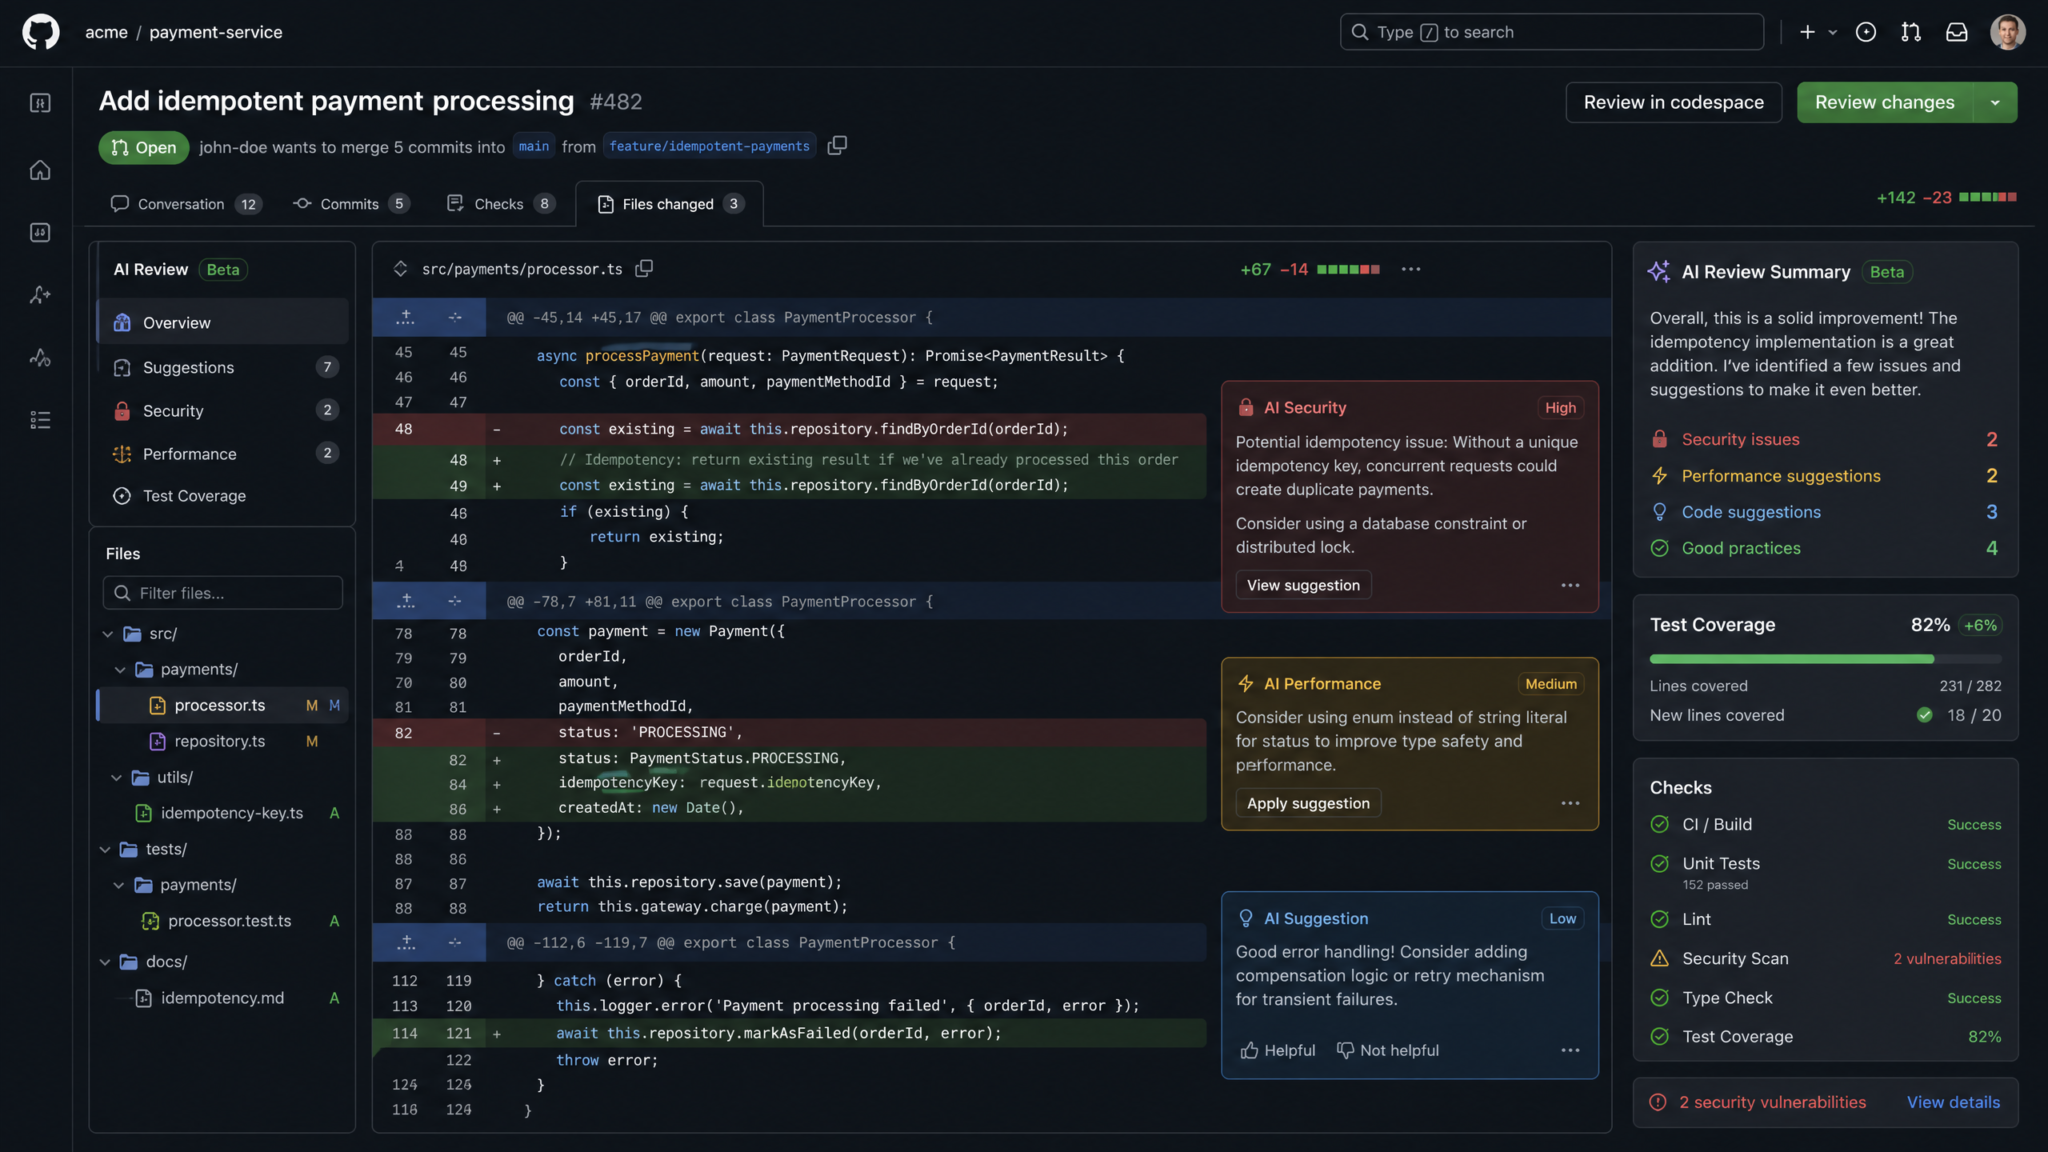Screen dimensions: 2048x1152
Task: Focus the Filter files input
Action: 223,593
